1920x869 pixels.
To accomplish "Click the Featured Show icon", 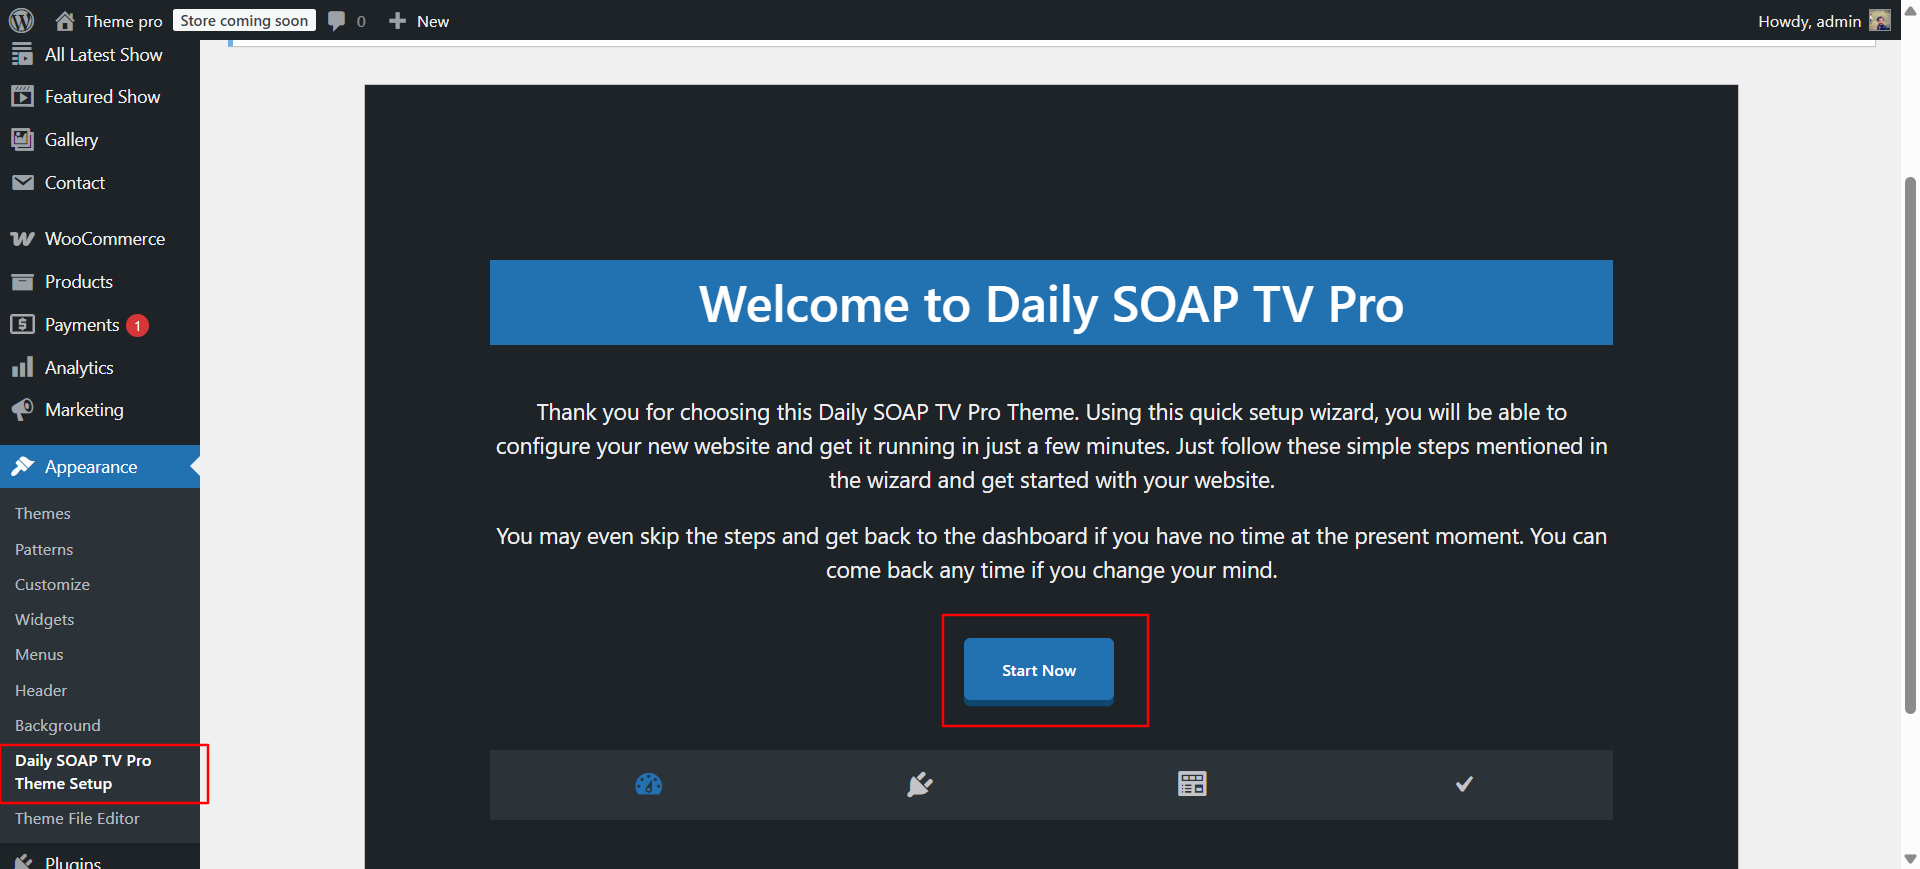I will [x=22, y=96].
